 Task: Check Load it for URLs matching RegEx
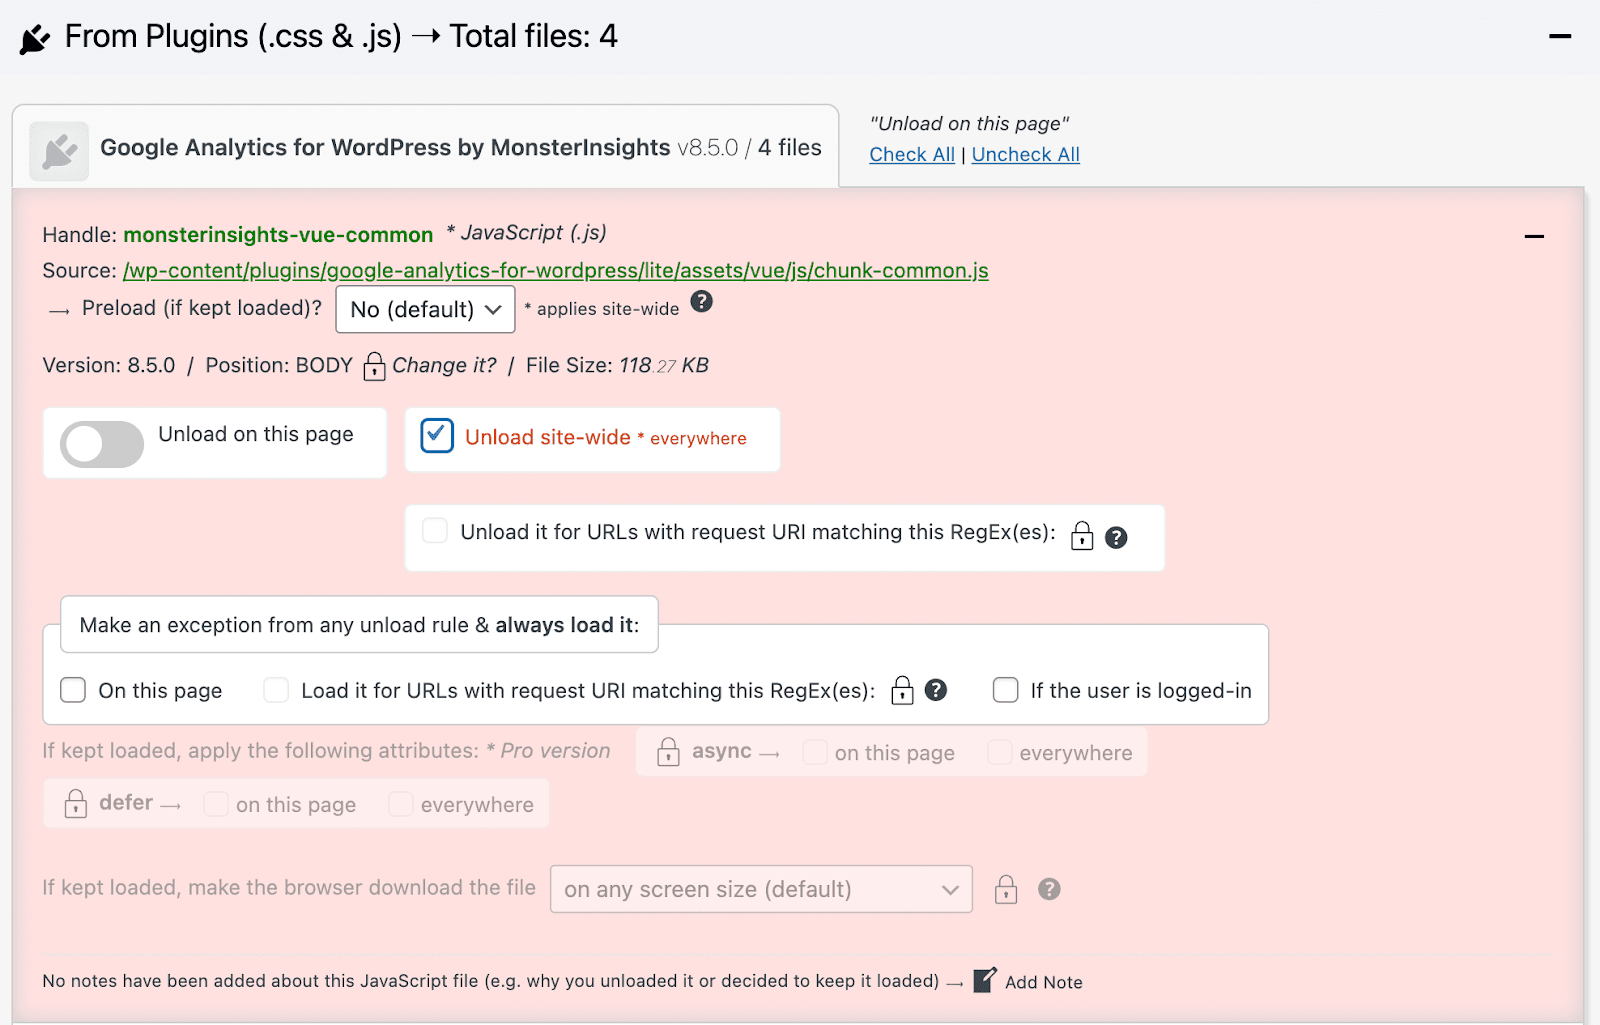(276, 690)
